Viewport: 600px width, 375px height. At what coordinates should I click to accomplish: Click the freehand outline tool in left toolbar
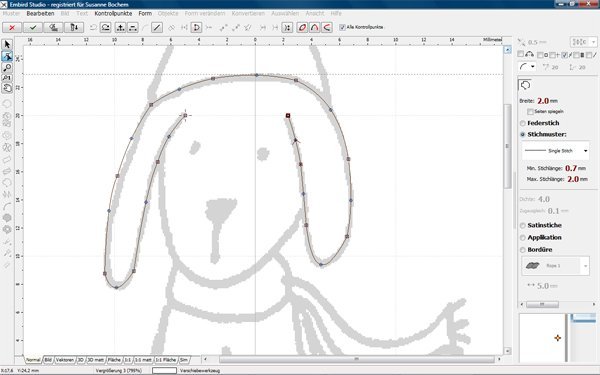tap(7, 104)
